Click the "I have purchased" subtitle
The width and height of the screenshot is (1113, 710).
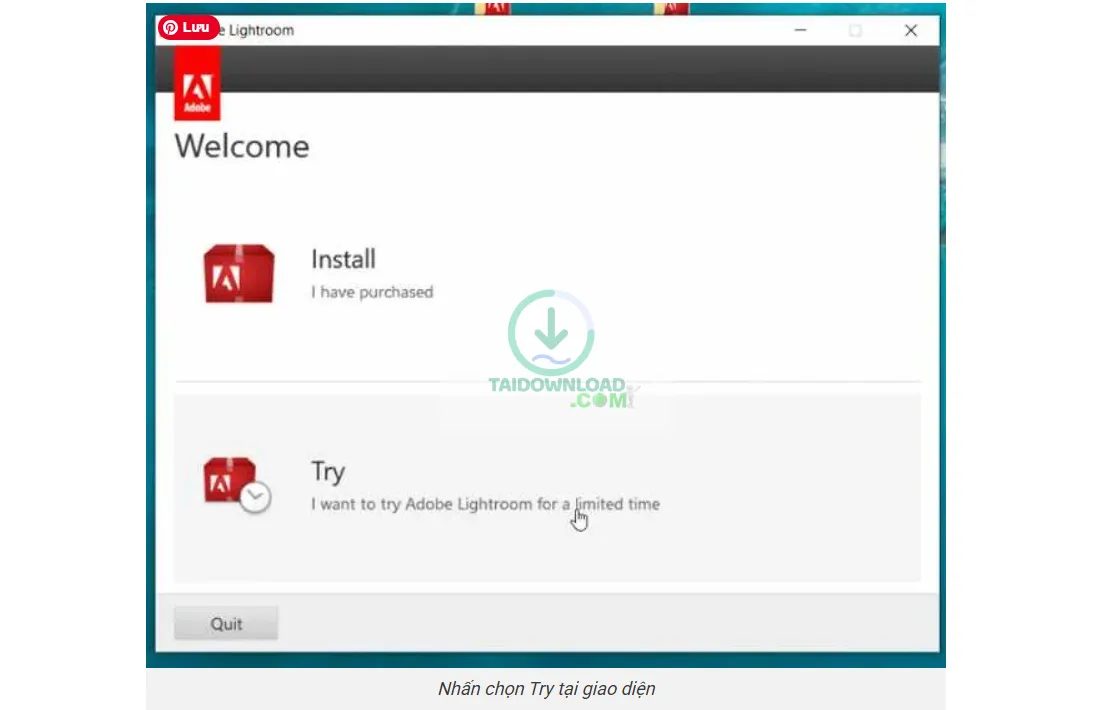(372, 292)
